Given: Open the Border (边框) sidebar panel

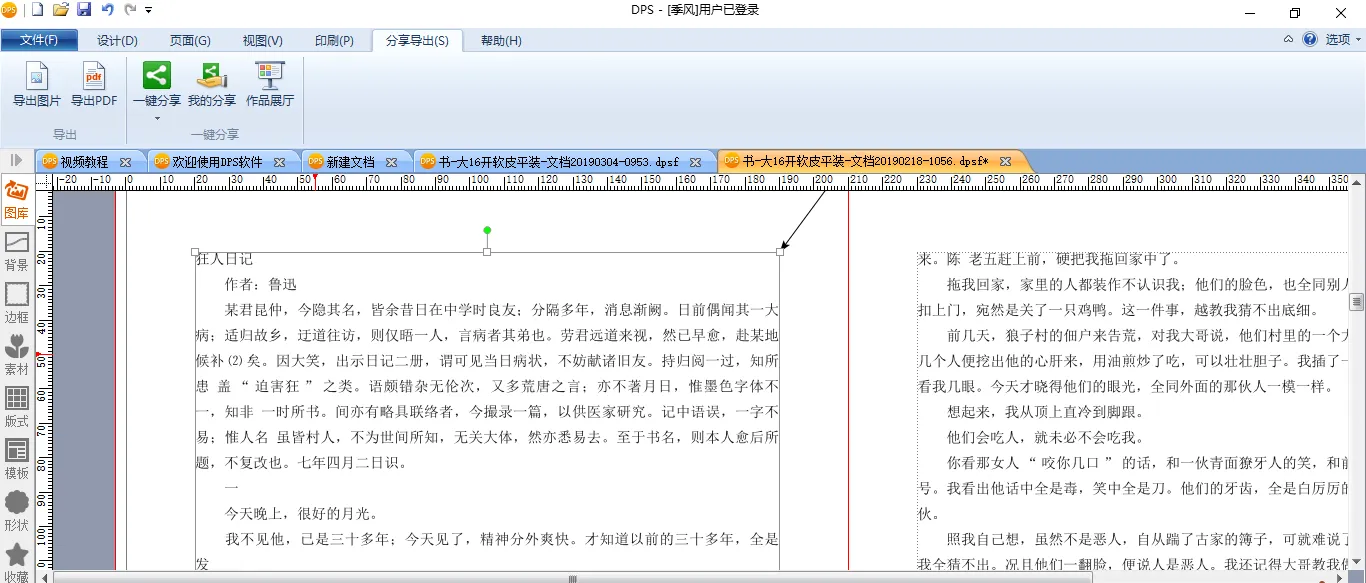Looking at the screenshot, I should (17, 302).
